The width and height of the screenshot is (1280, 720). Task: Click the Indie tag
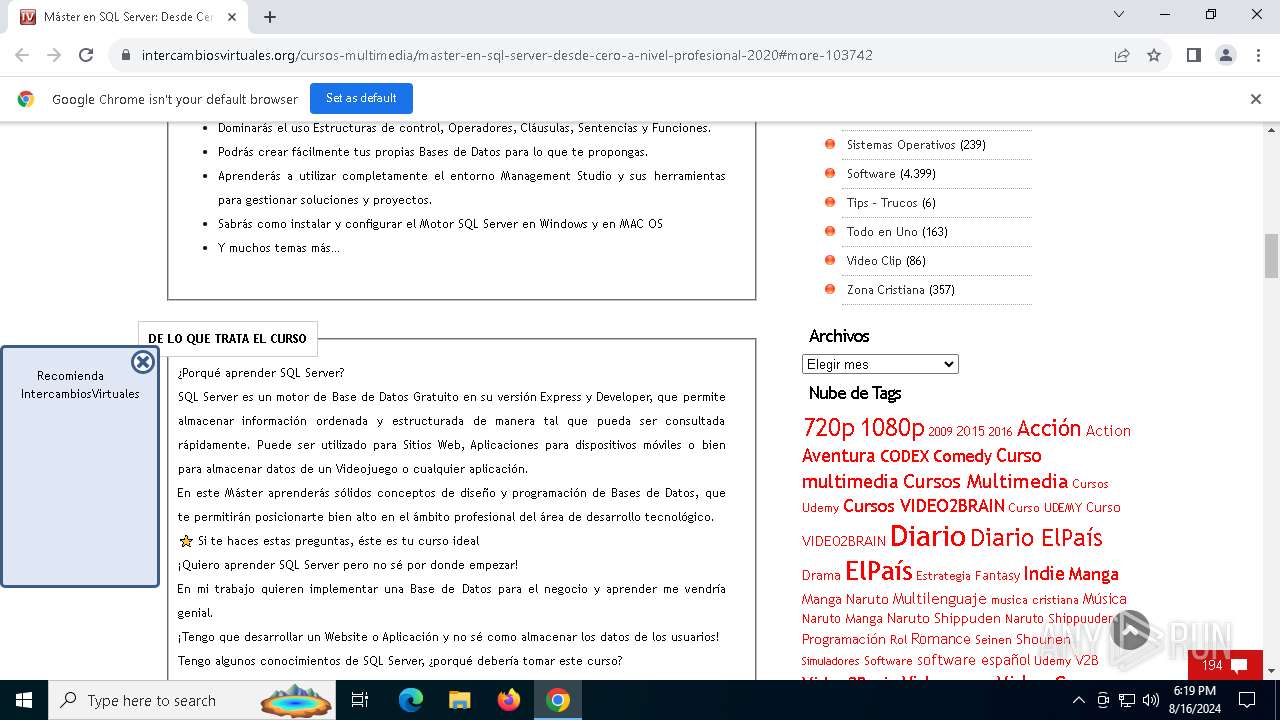1044,574
